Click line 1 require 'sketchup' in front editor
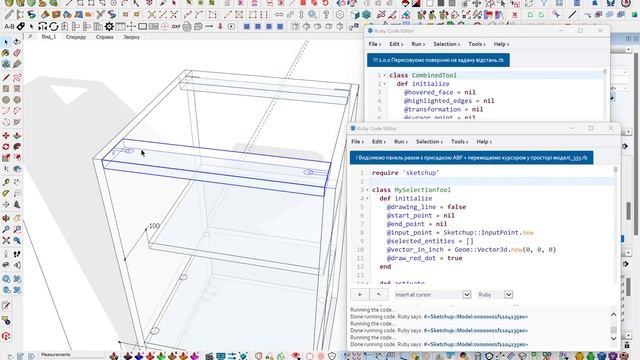640x360 pixels. tap(406, 173)
